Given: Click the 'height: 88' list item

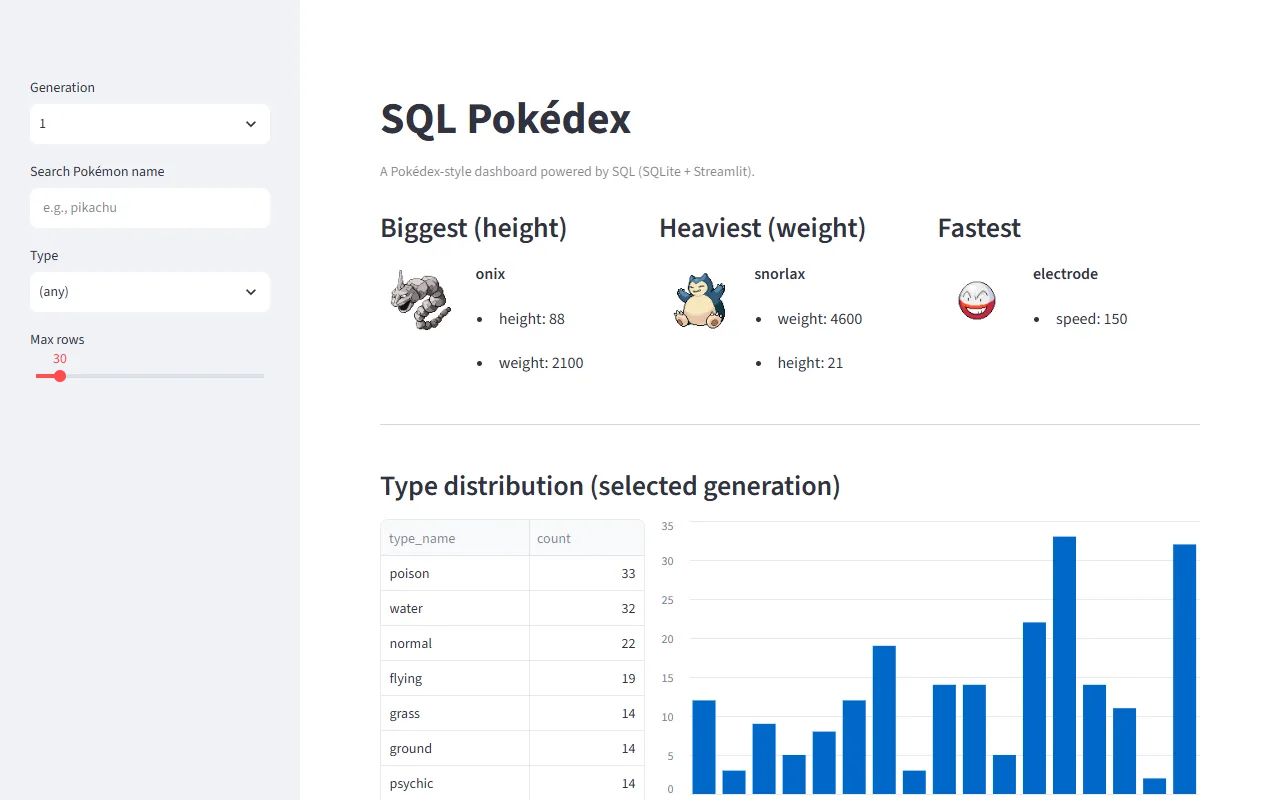Looking at the screenshot, I should 532,319.
